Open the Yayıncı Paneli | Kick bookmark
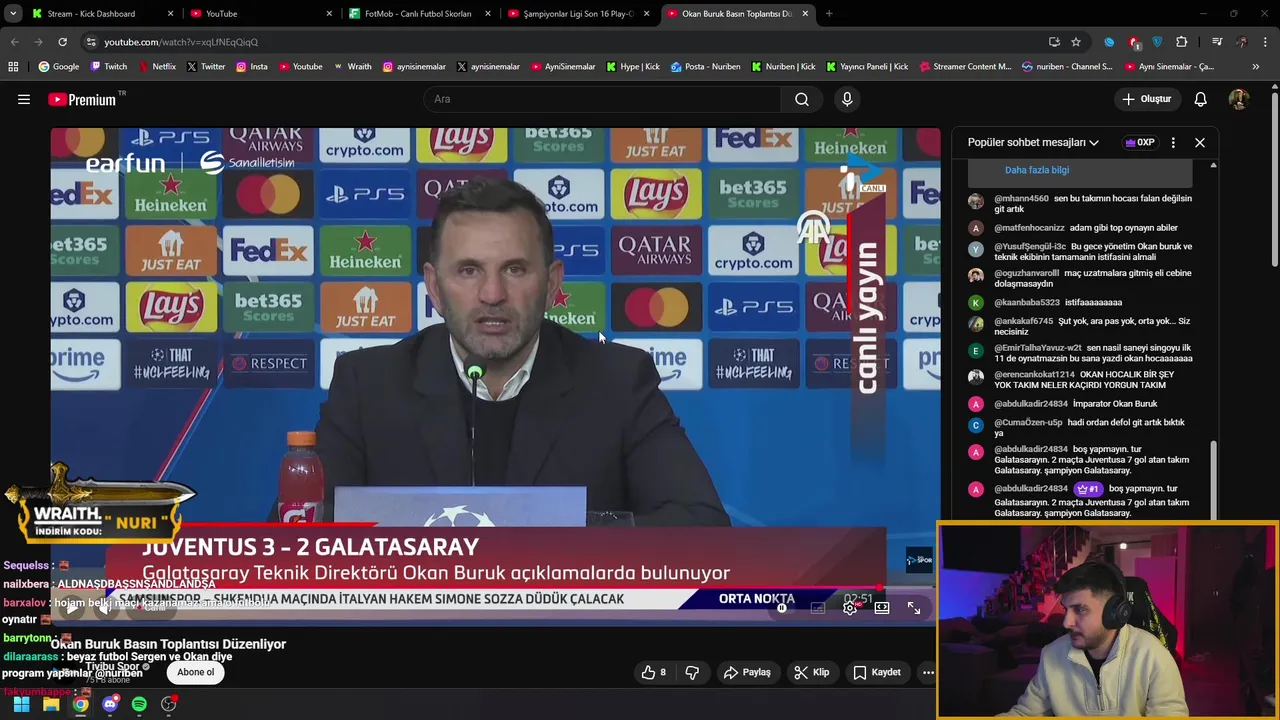 pyautogui.click(x=867, y=67)
